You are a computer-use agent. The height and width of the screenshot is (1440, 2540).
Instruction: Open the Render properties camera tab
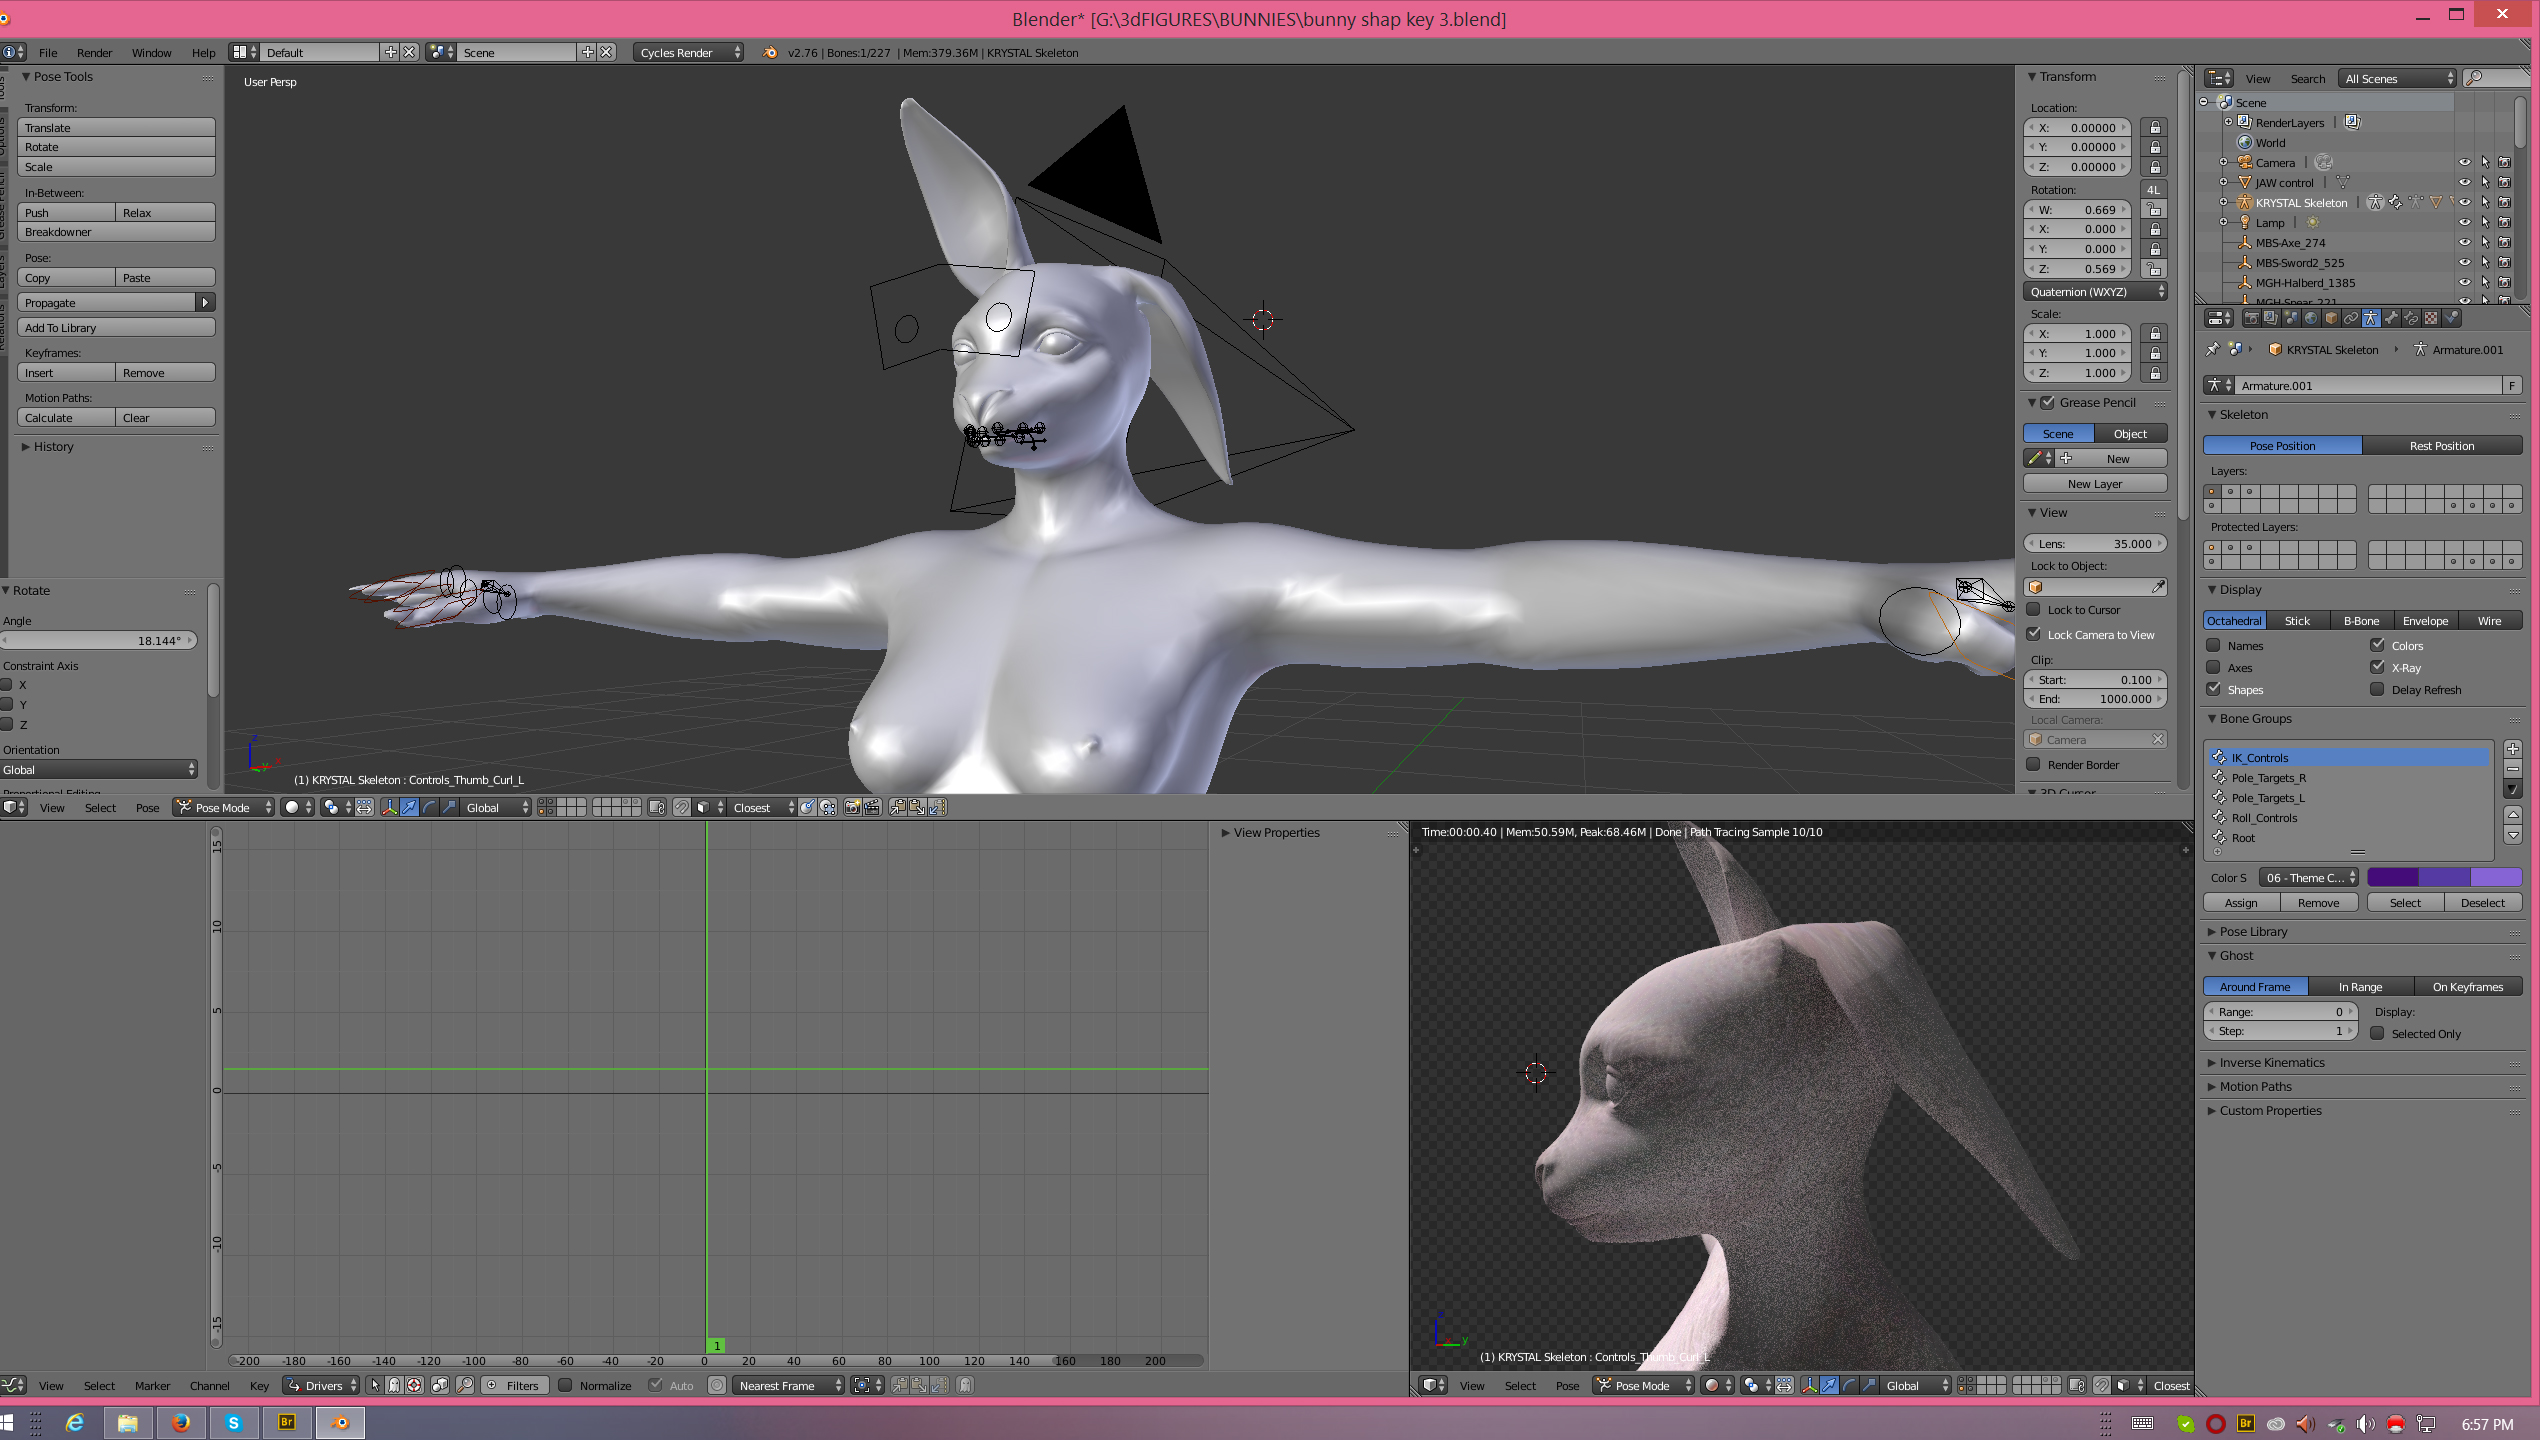pos(2252,318)
